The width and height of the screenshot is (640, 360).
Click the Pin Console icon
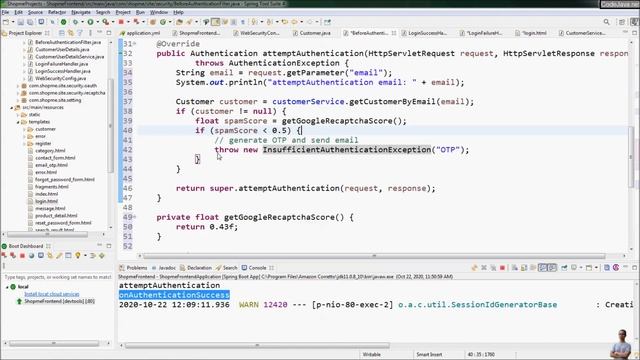pyautogui.click(x=564, y=268)
